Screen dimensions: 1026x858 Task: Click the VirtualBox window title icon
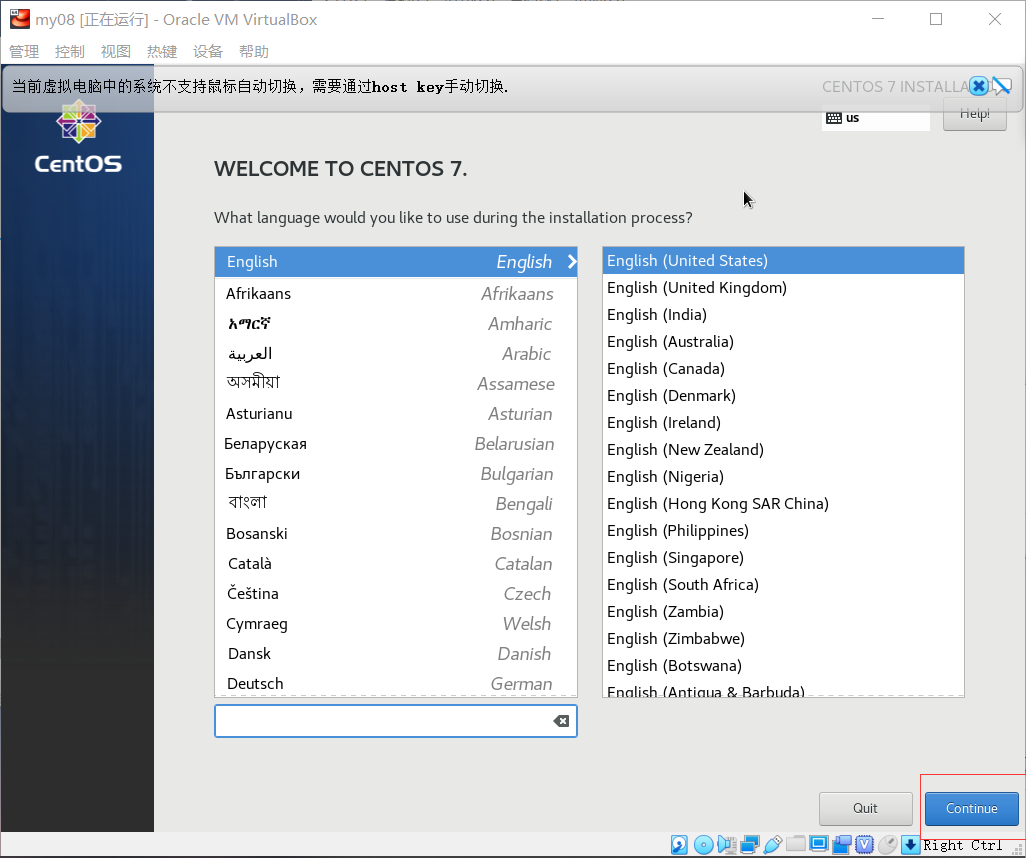pyautogui.click(x=20, y=19)
